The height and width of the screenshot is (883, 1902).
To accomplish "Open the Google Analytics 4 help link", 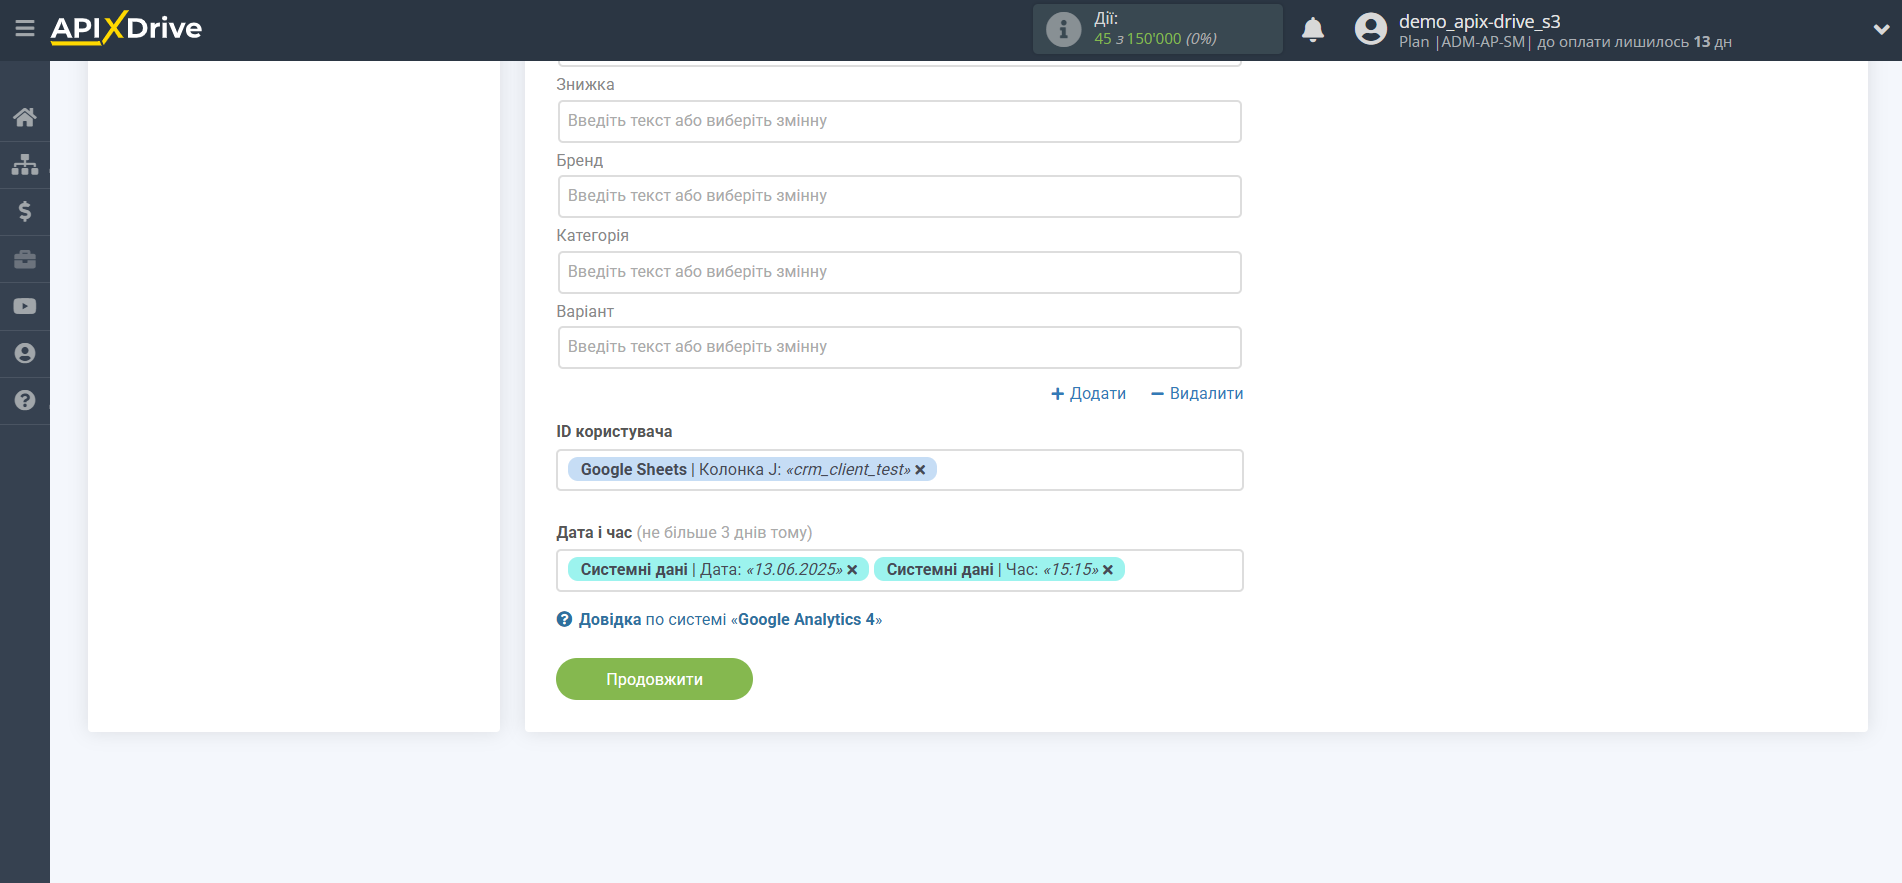I will pos(730,620).
